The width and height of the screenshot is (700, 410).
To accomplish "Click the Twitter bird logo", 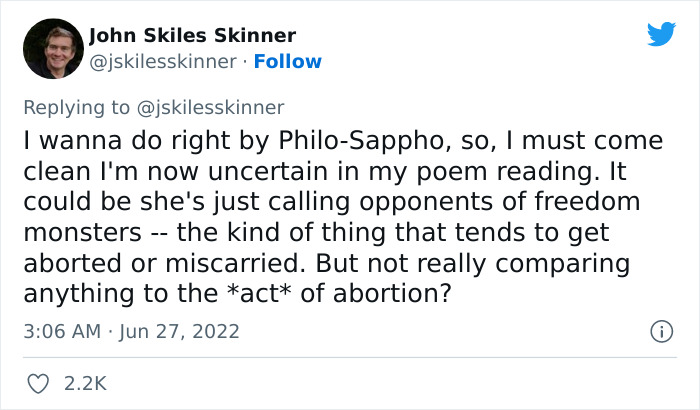I will pyautogui.click(x=661, y=33).
